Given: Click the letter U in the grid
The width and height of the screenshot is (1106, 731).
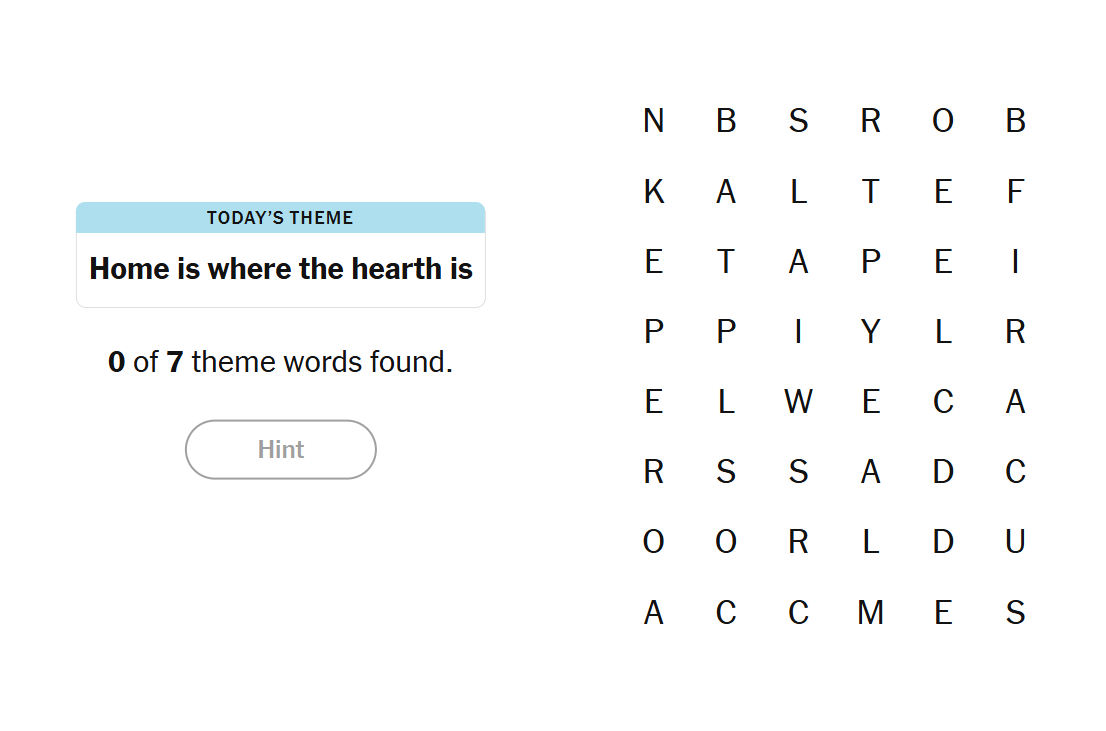Looking at the screenshot, I should tap(1015, 541).
